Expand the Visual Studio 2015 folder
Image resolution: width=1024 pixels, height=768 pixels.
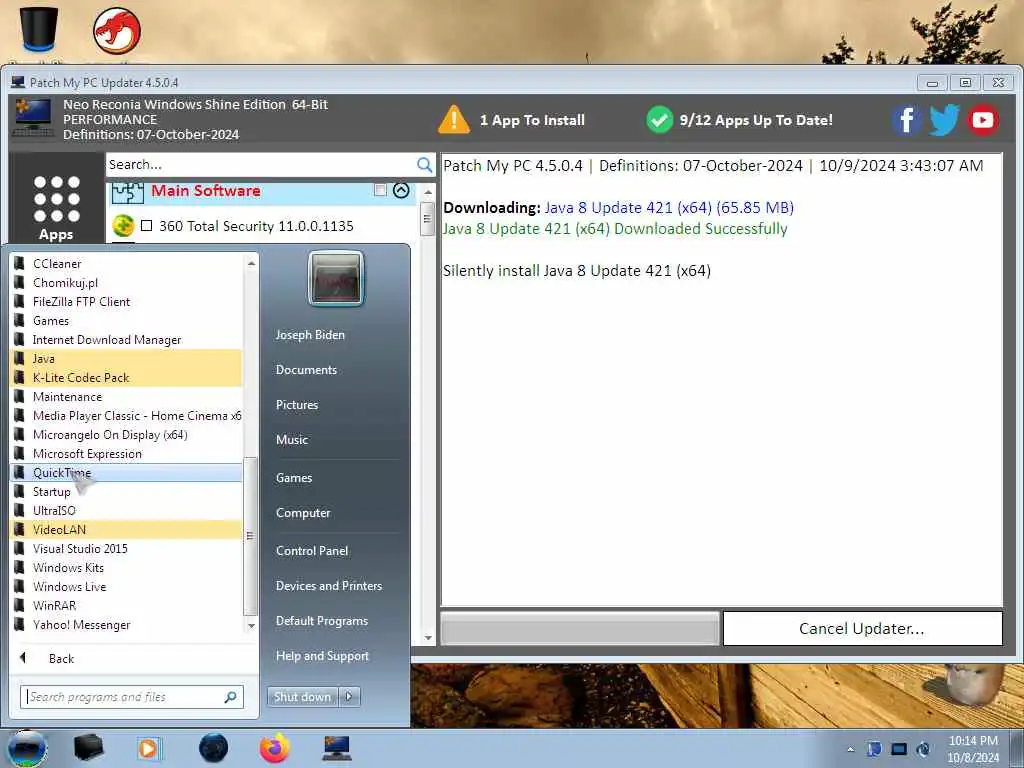pyautogui.click(x=127, y=549)
